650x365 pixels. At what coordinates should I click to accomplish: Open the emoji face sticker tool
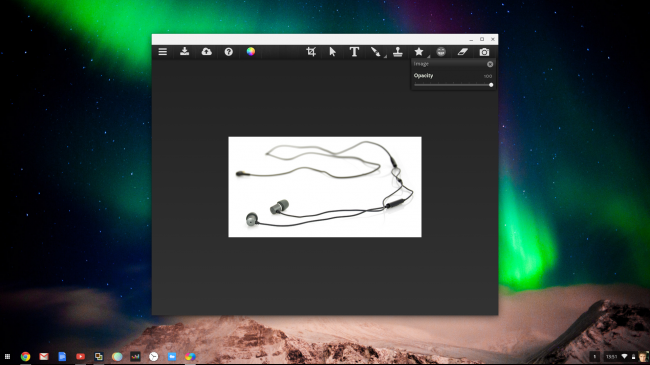(x=441, y=52)
